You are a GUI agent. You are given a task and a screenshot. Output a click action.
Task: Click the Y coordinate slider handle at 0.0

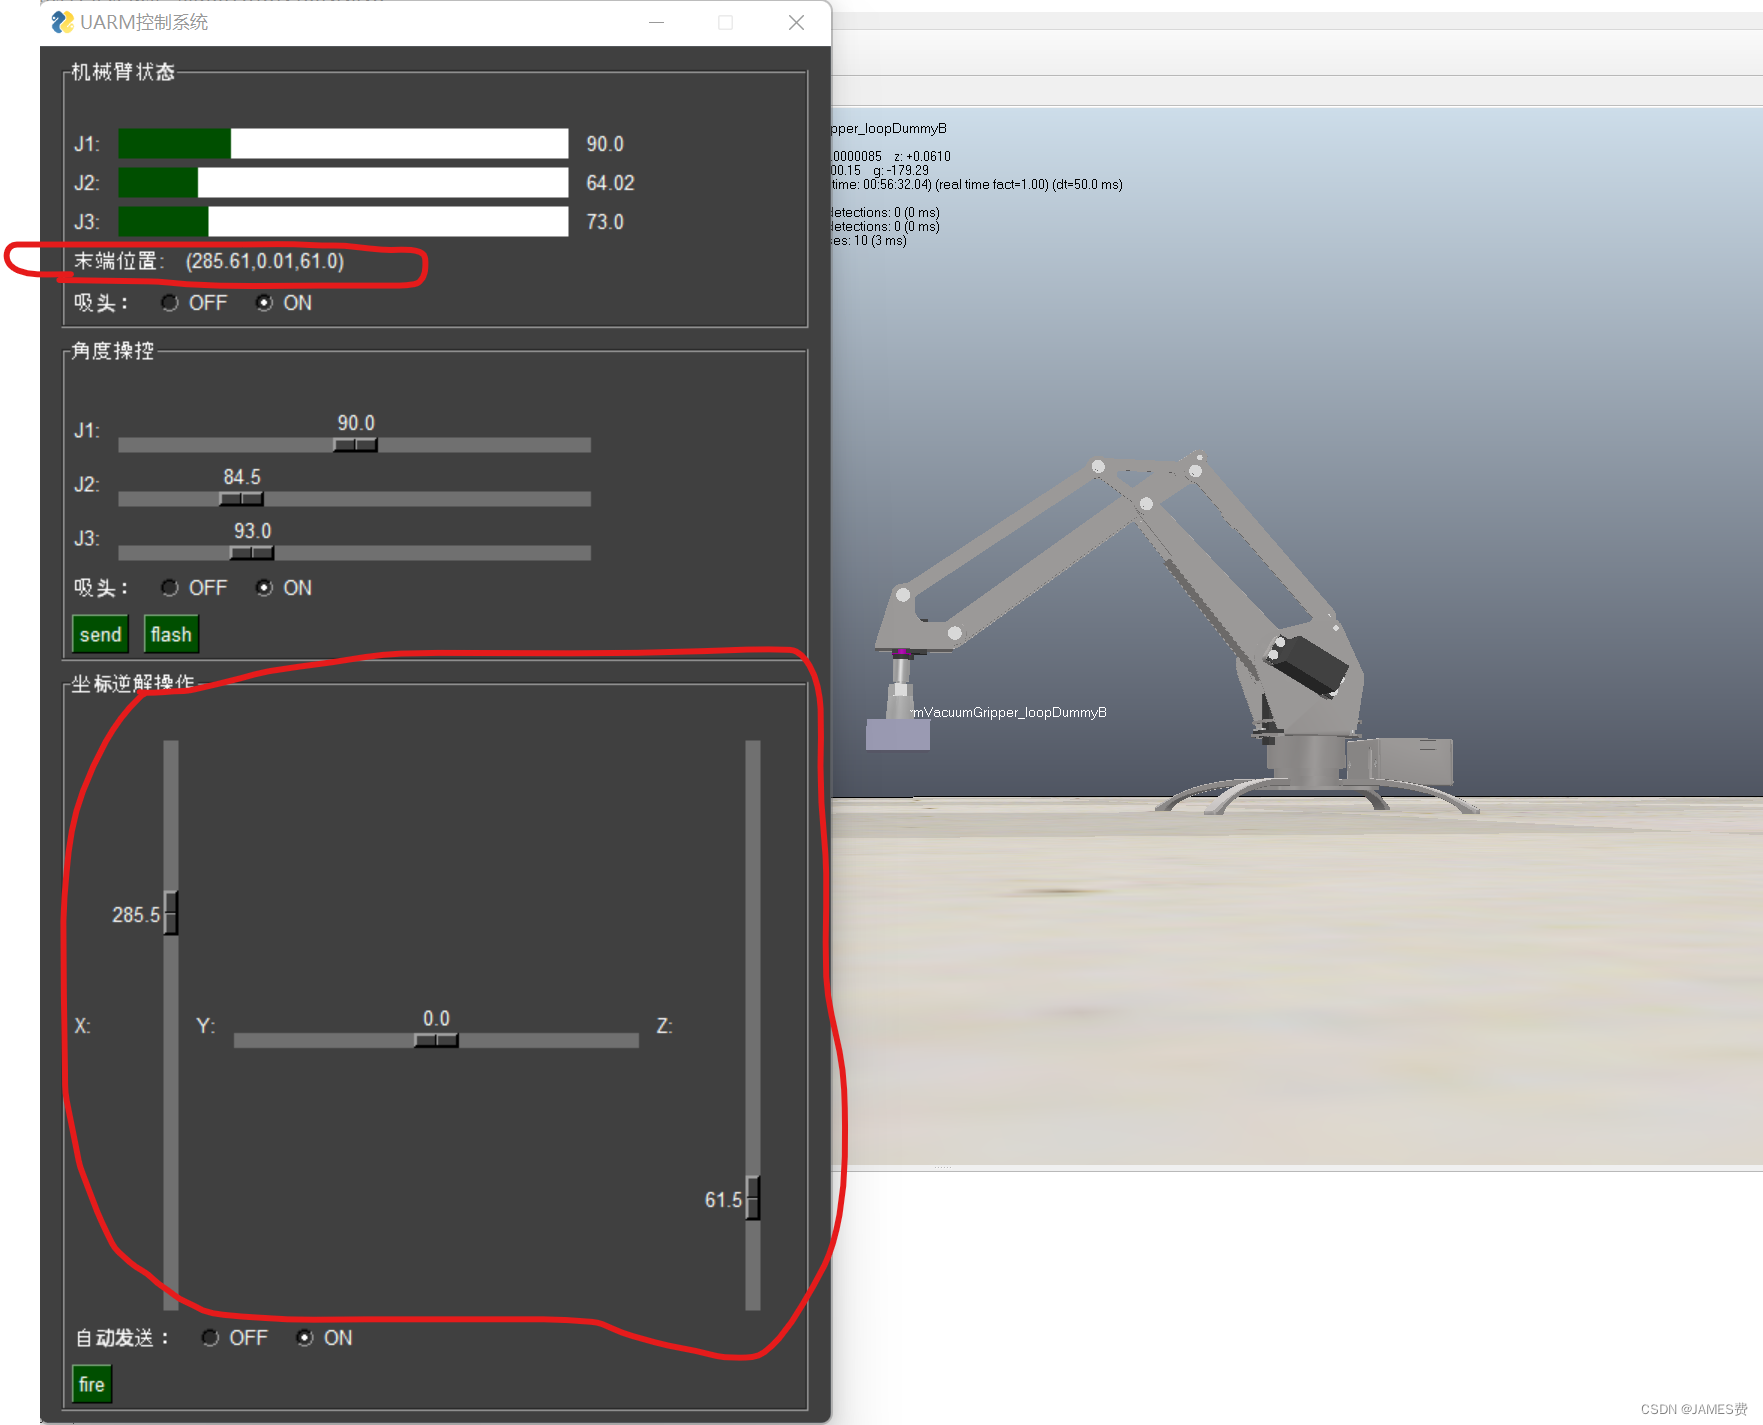[x=436, y=1041]
